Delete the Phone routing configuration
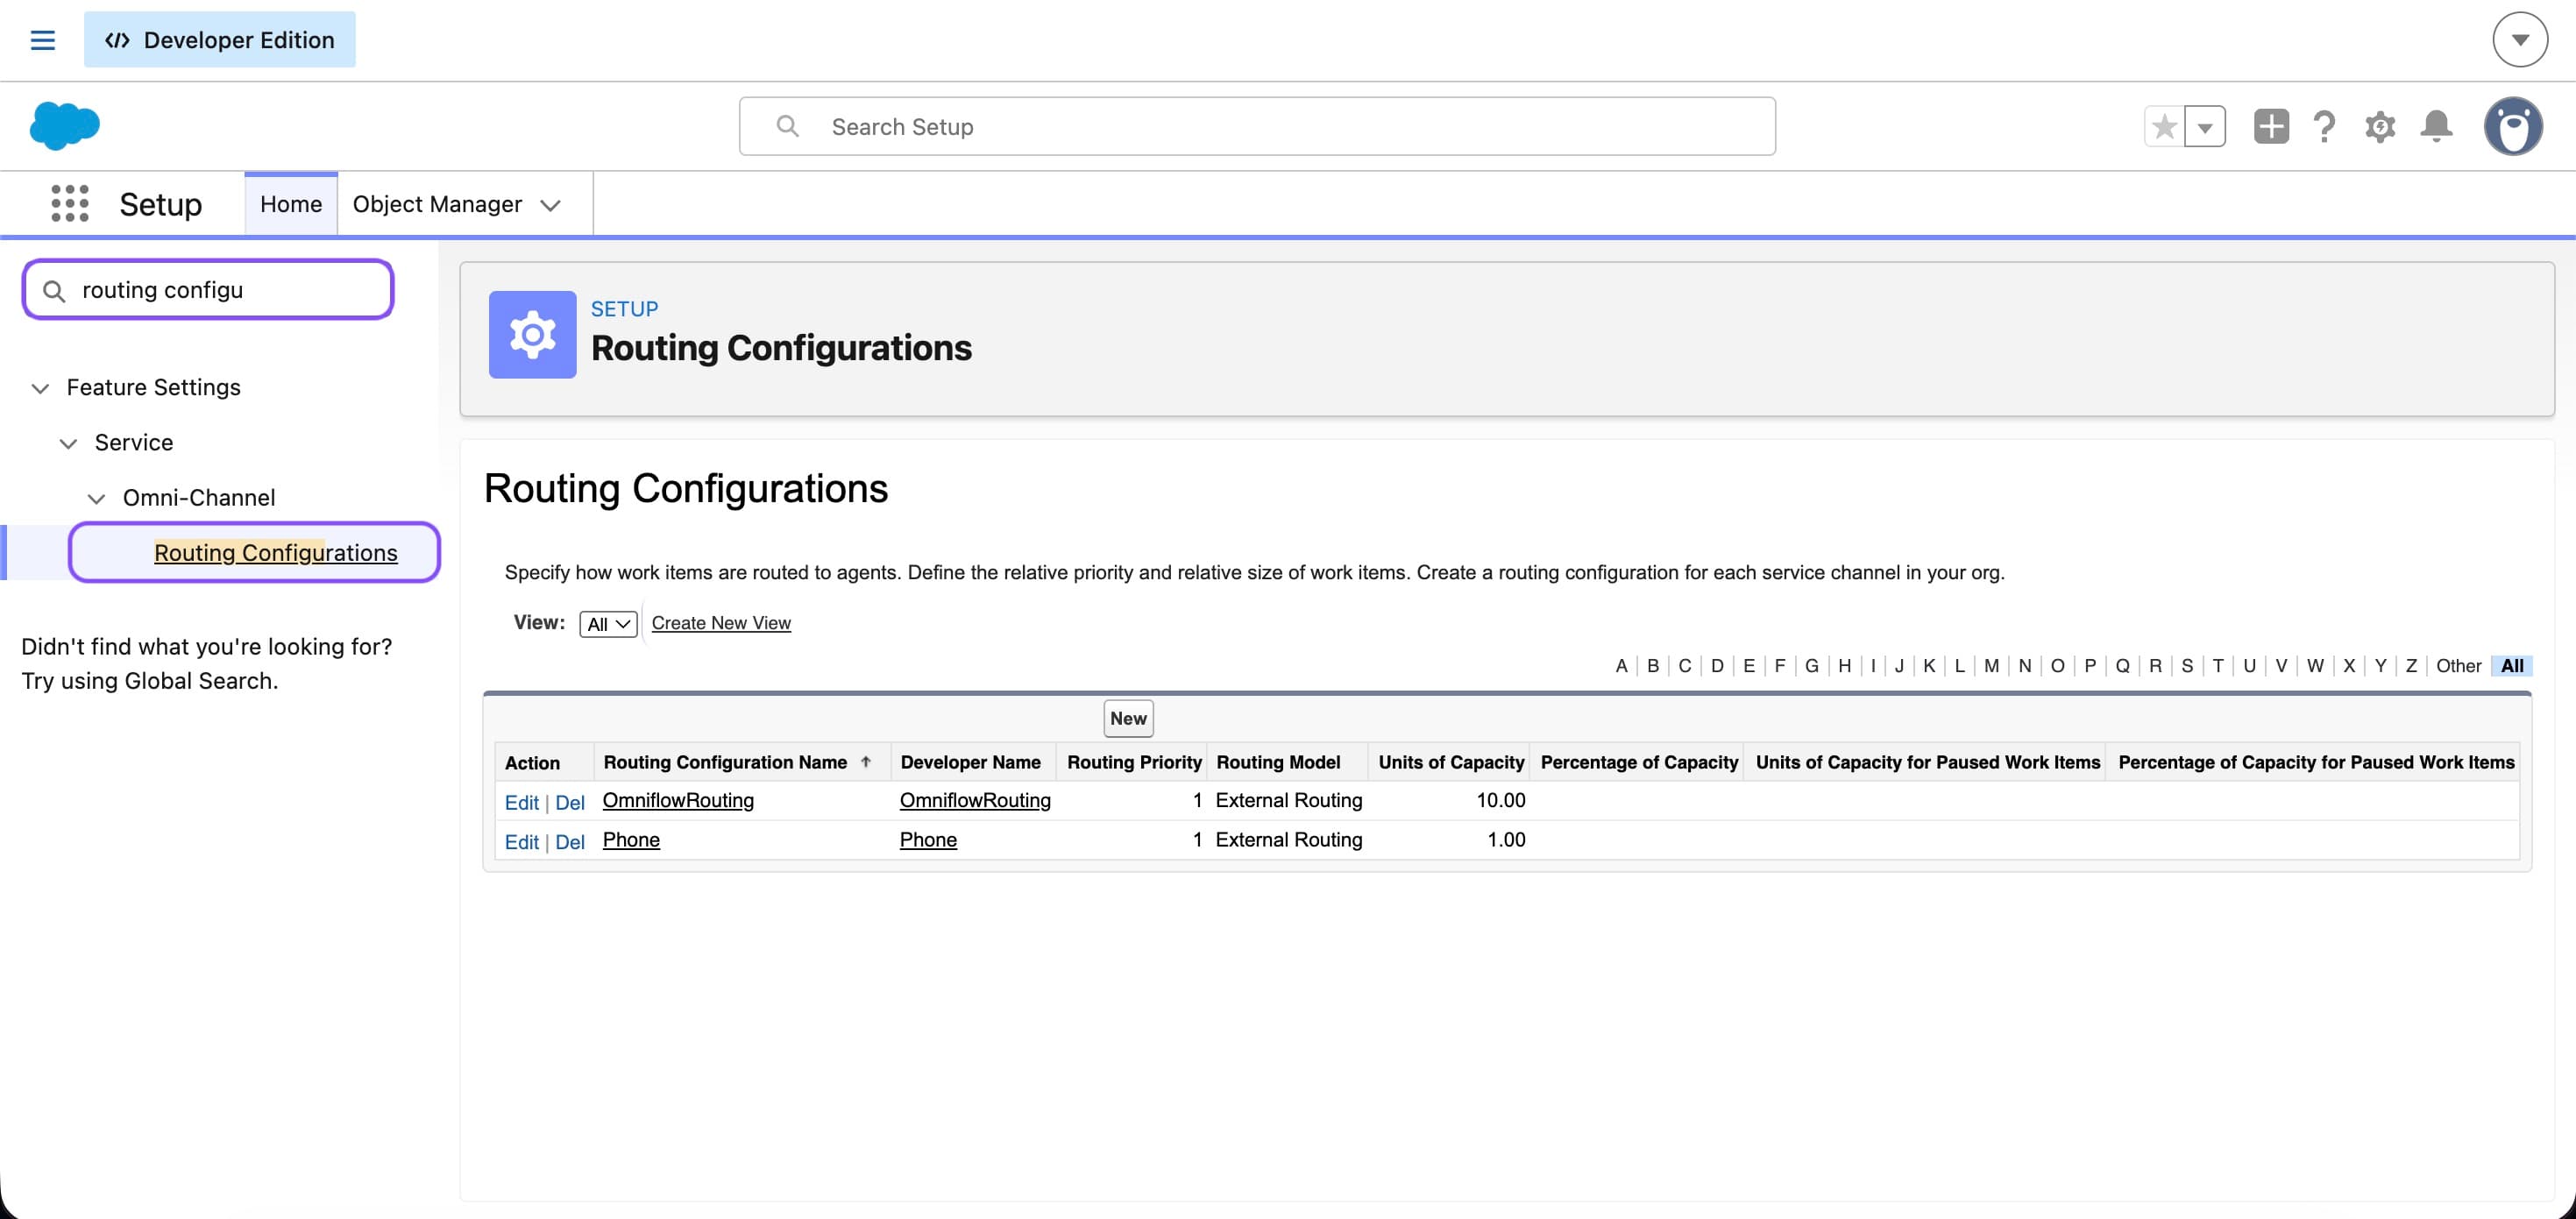Image resolution: width=2576 pixels, height=1219 pixels. click(x=569, y=842)
